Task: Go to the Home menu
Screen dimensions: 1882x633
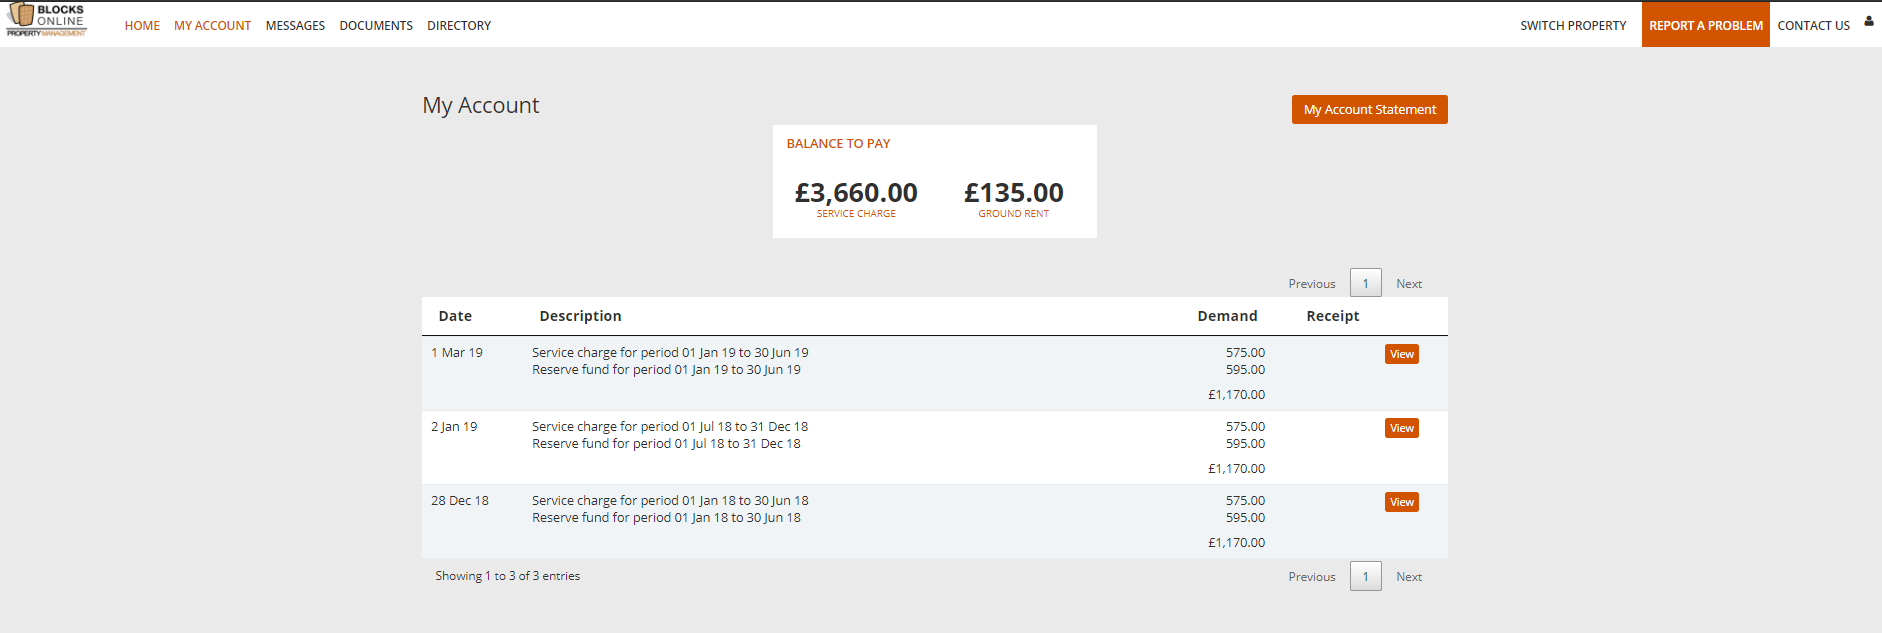Action: click(x=142, y=26)
